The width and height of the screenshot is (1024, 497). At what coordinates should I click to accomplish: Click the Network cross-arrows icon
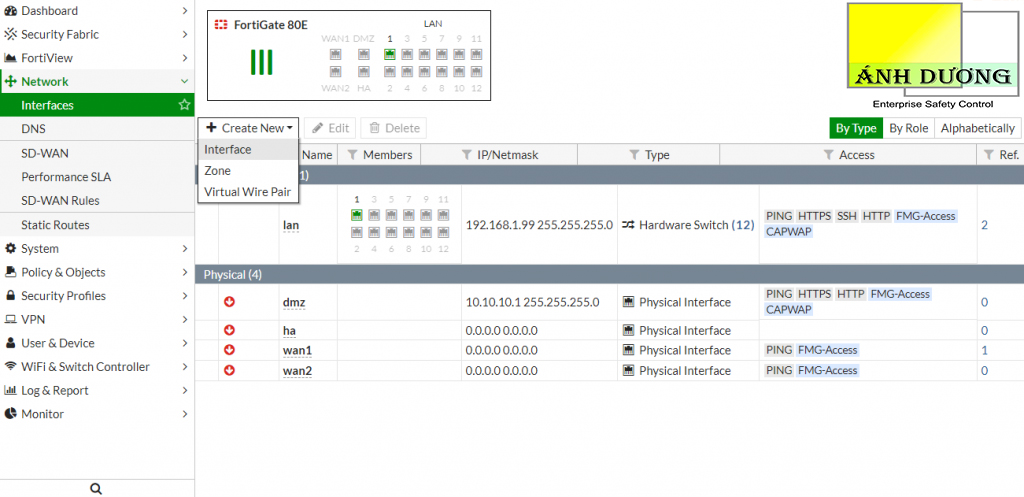click(x=10, y=82)
